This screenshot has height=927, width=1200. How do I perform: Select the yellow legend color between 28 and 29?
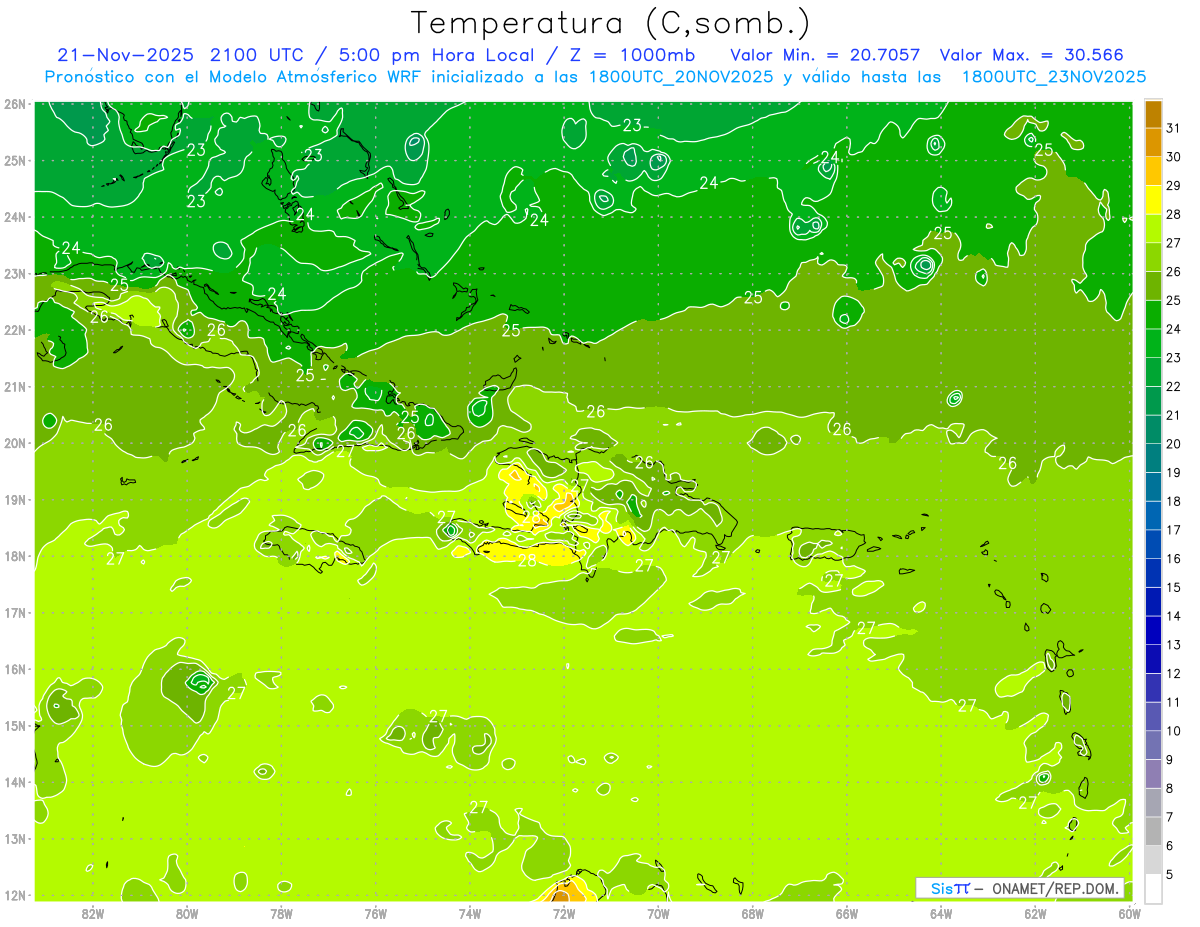pyautogui.click(x=1153, y=200)
